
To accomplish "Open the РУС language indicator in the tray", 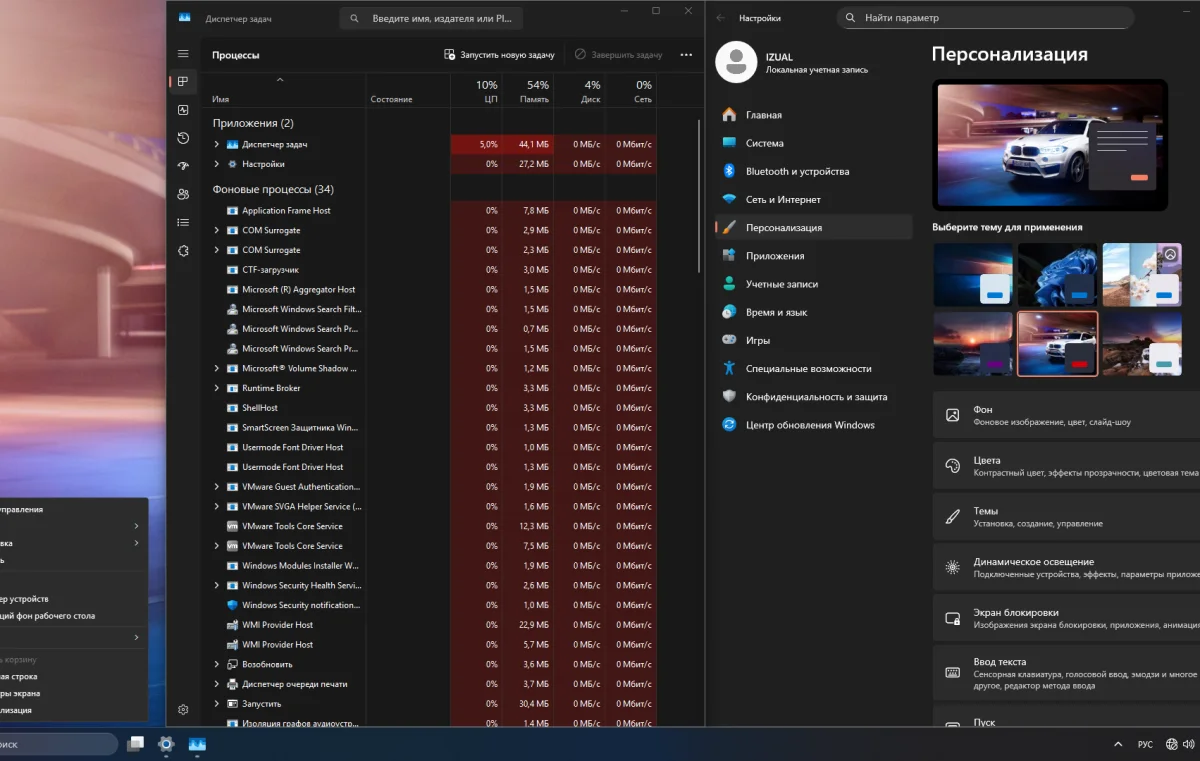I will [x=1146, y=744].
